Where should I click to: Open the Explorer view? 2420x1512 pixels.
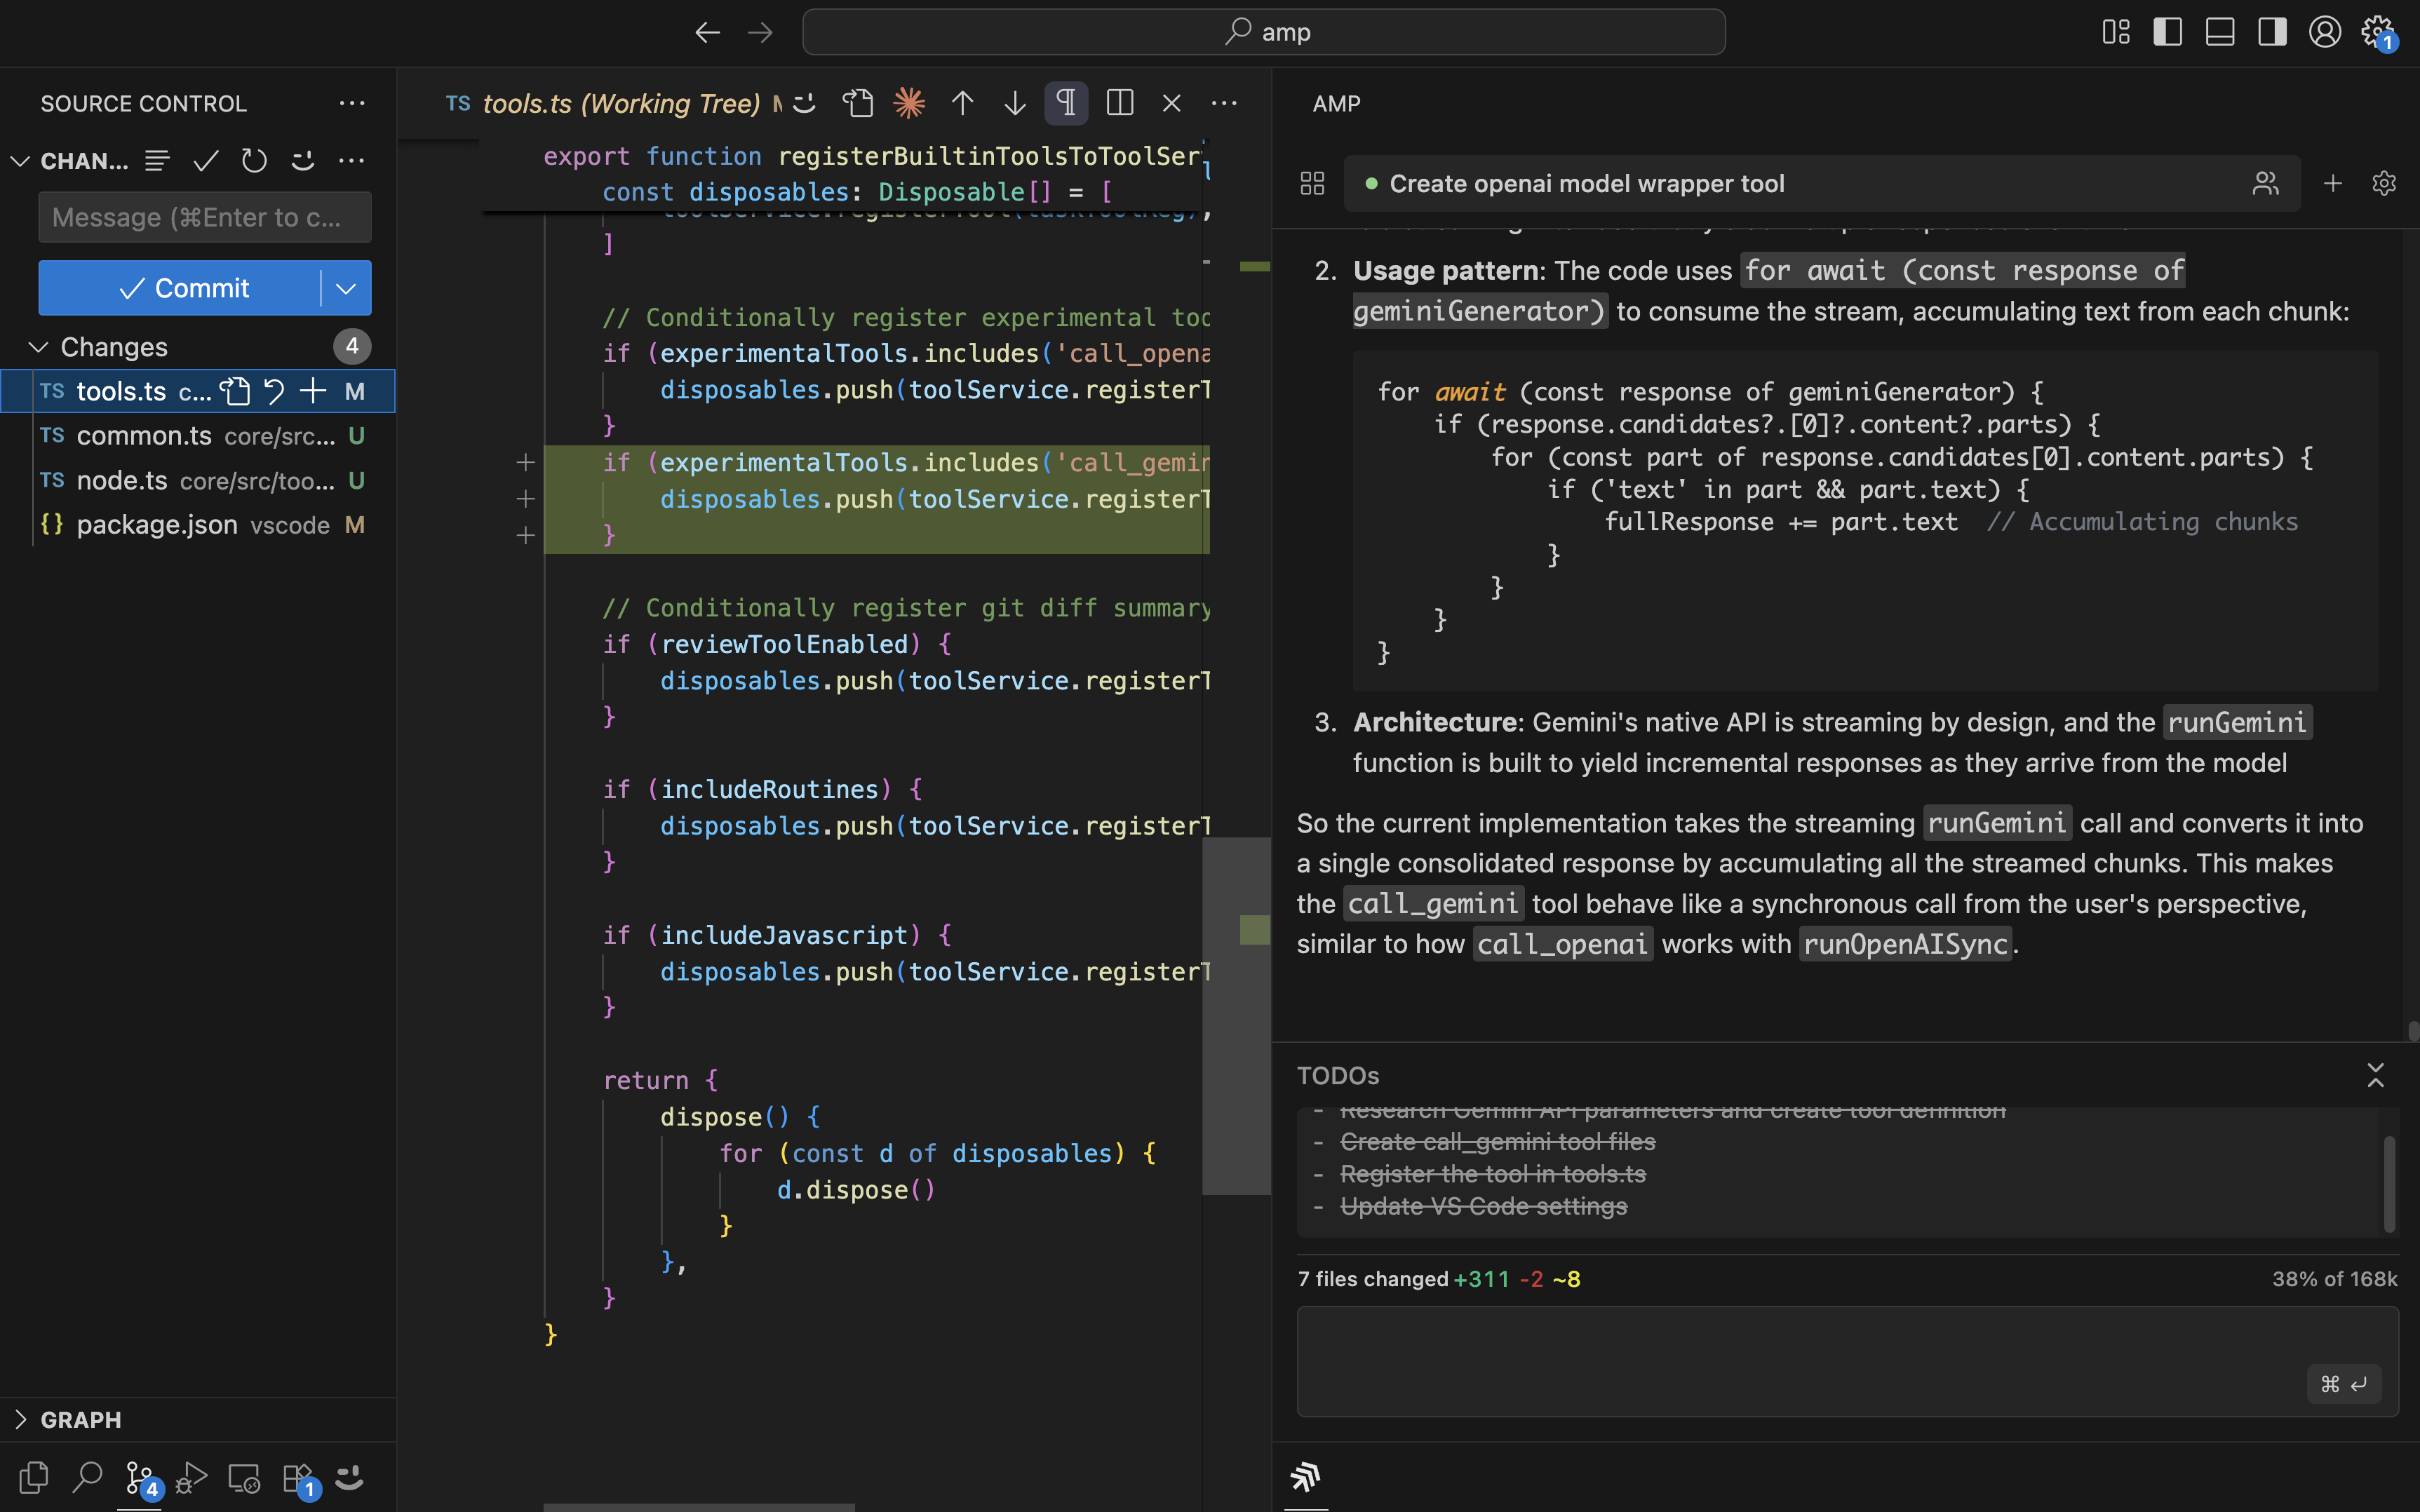coord(34,1477)
